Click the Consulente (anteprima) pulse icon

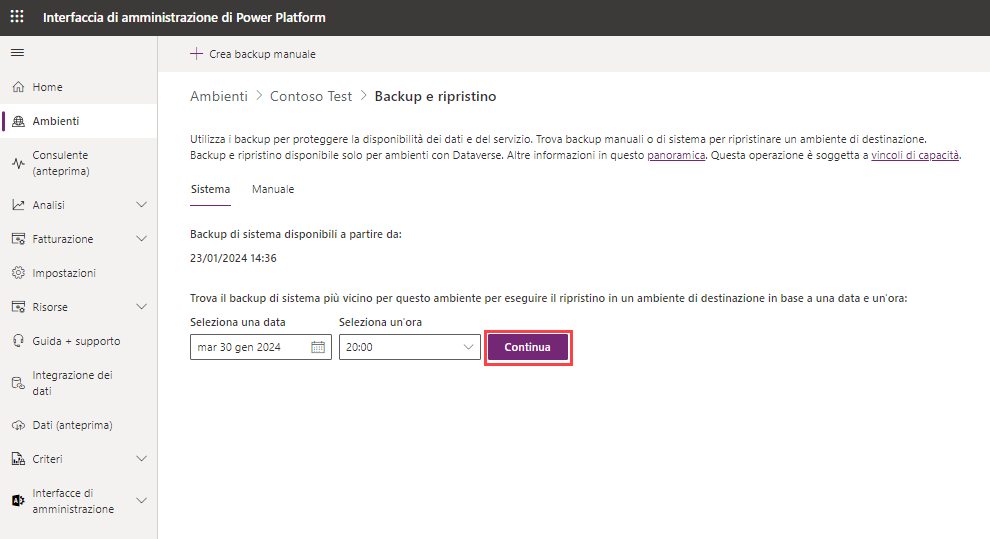(18, 163)
